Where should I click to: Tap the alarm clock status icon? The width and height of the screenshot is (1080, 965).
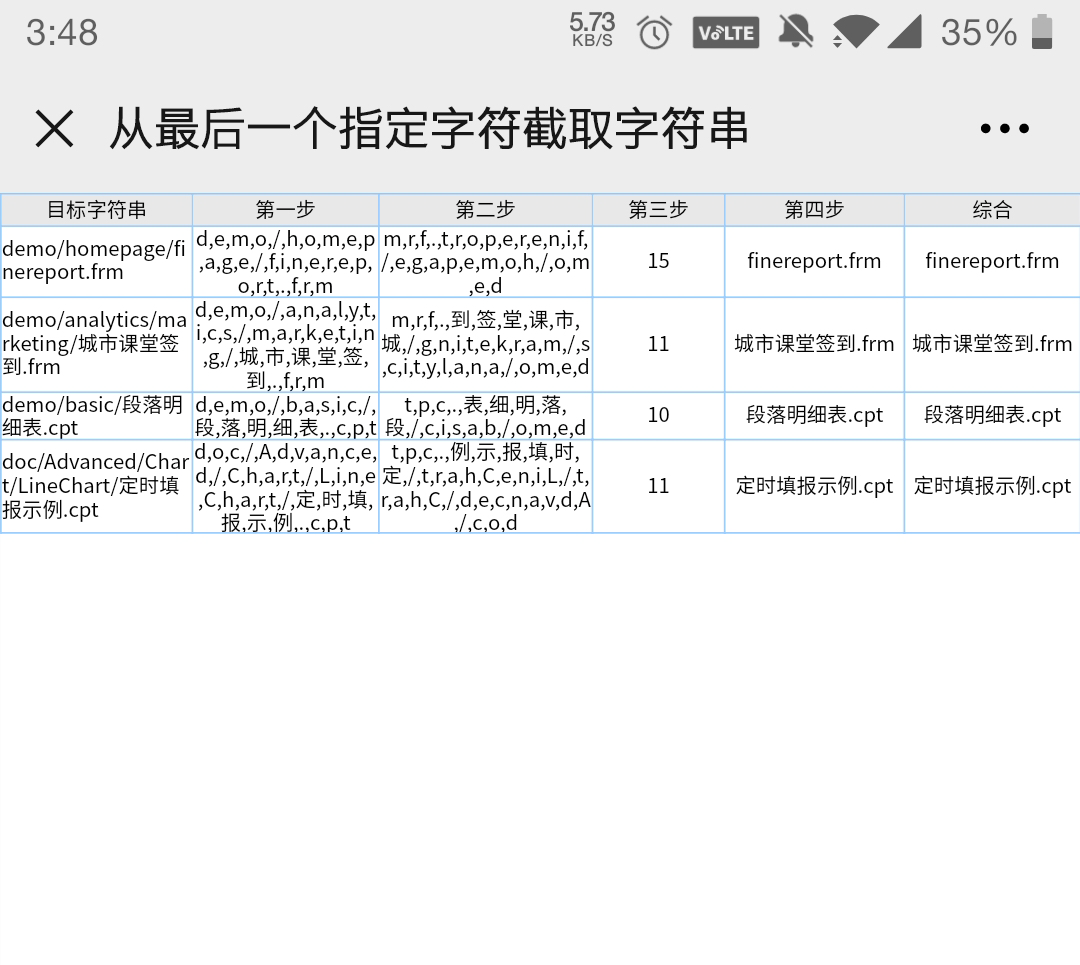[x=654, y=33]
